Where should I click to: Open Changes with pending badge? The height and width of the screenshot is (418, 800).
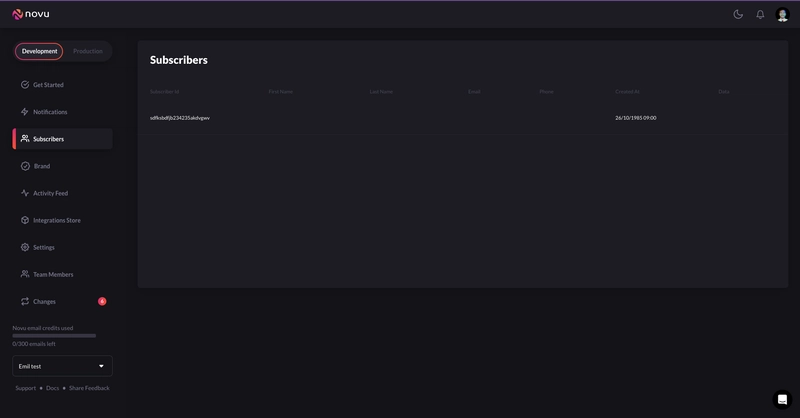(45, 301)
